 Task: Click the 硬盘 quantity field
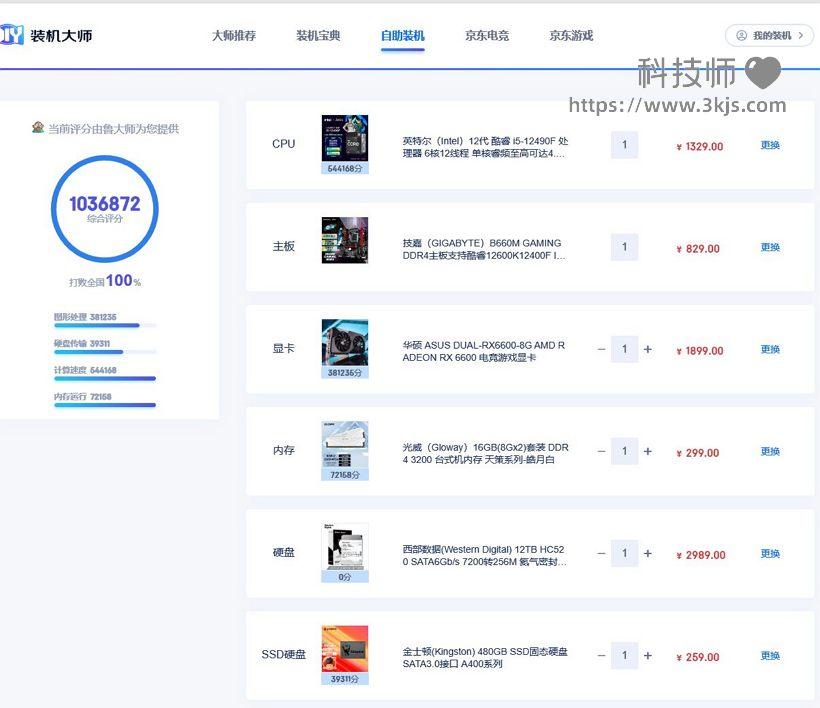coord(624,553)
